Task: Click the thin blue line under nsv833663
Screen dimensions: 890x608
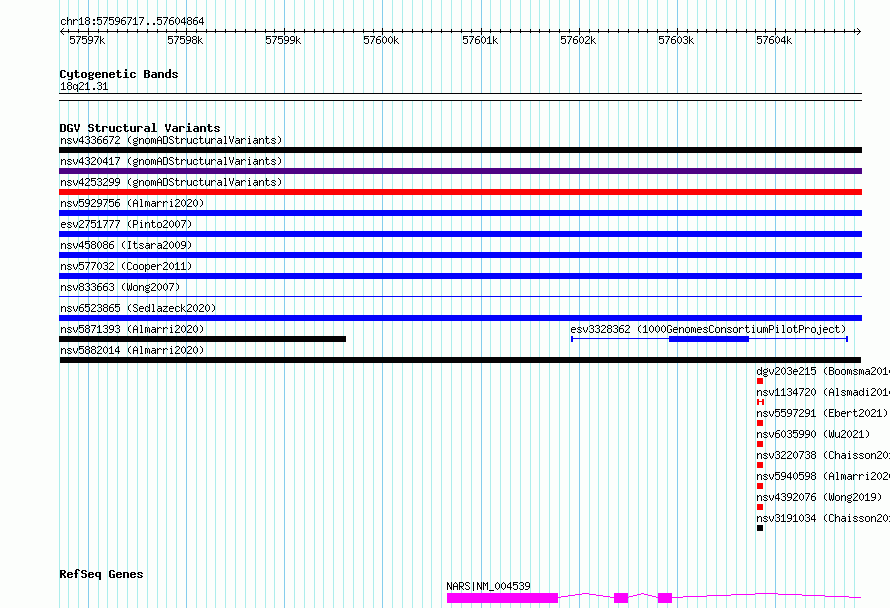Action: 460,296
